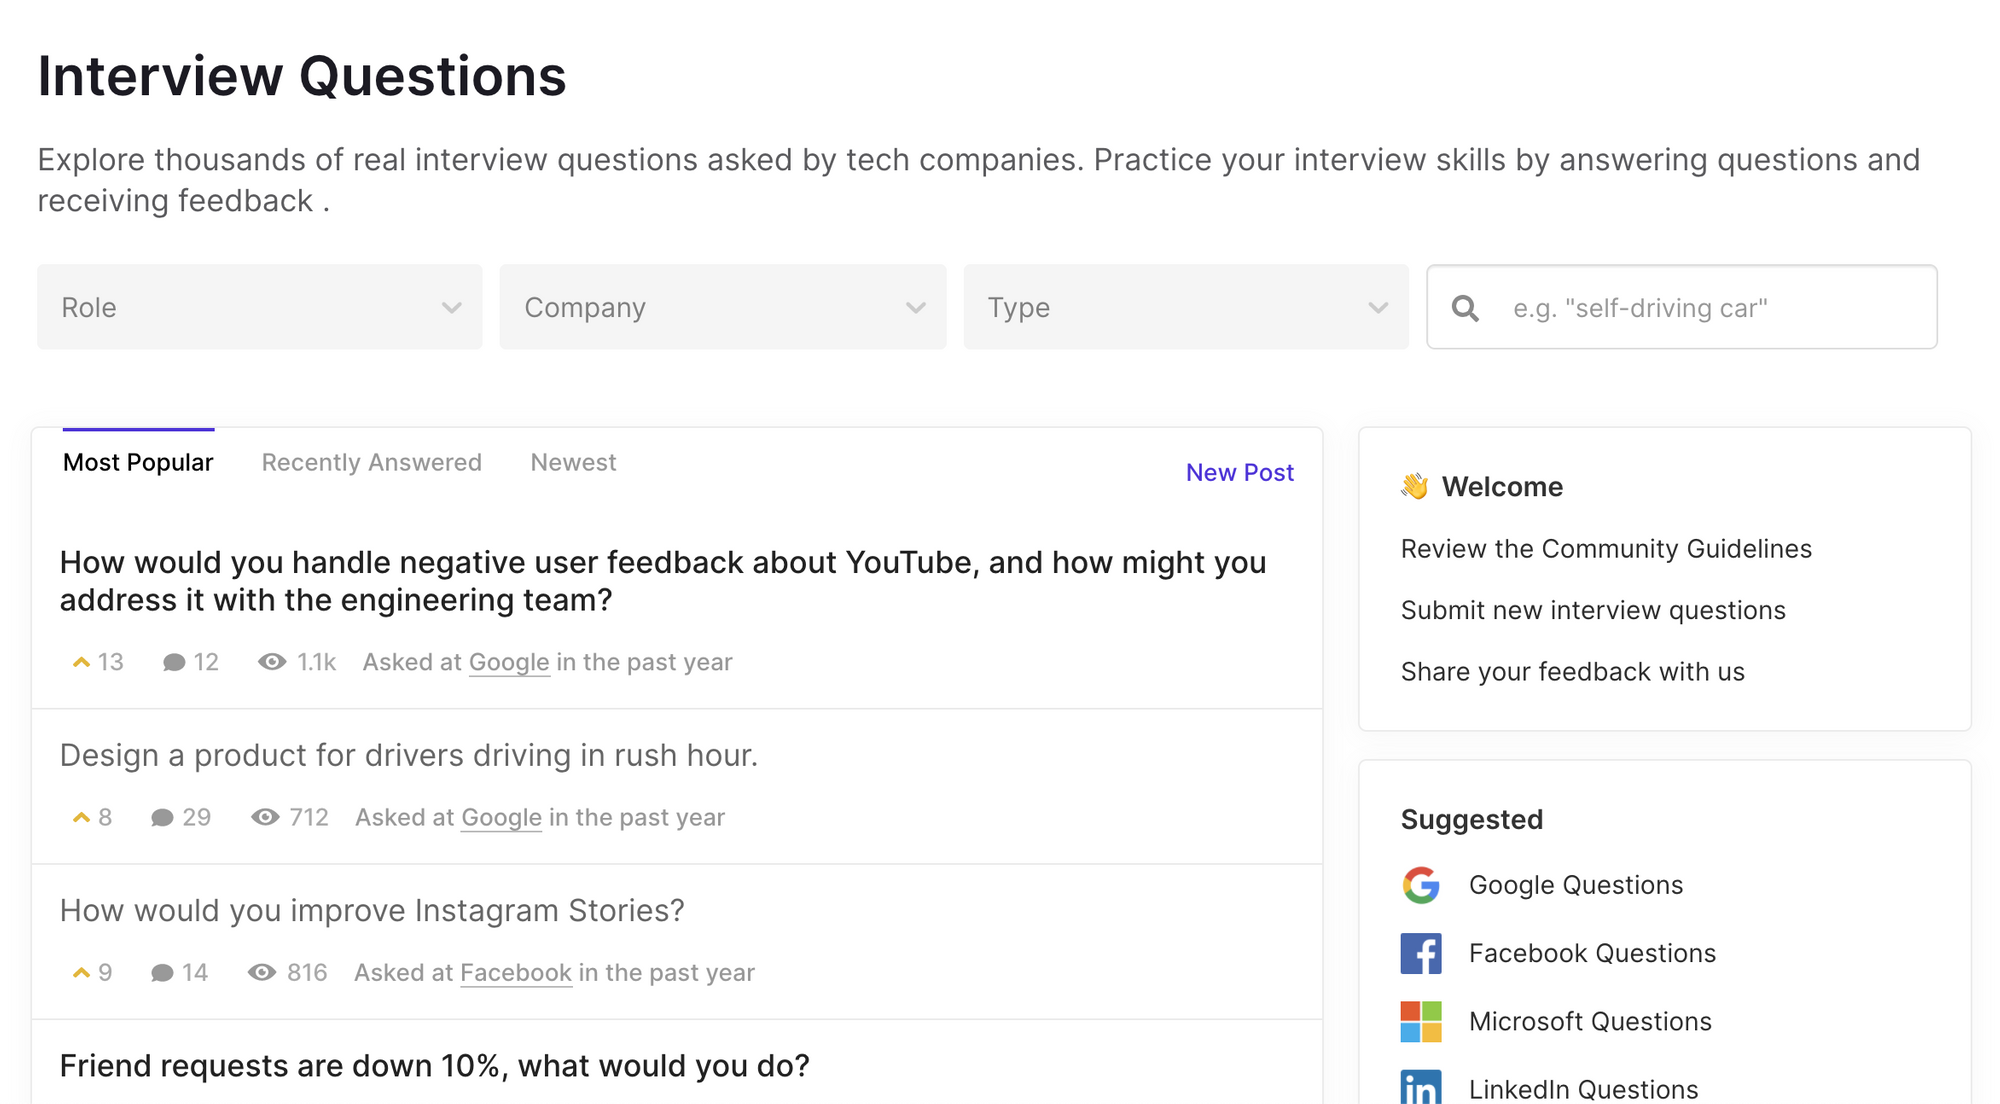Click the Suggested section heading
The image size is (2000, 1104).
pyautogui.click(x=1472, y=819)
